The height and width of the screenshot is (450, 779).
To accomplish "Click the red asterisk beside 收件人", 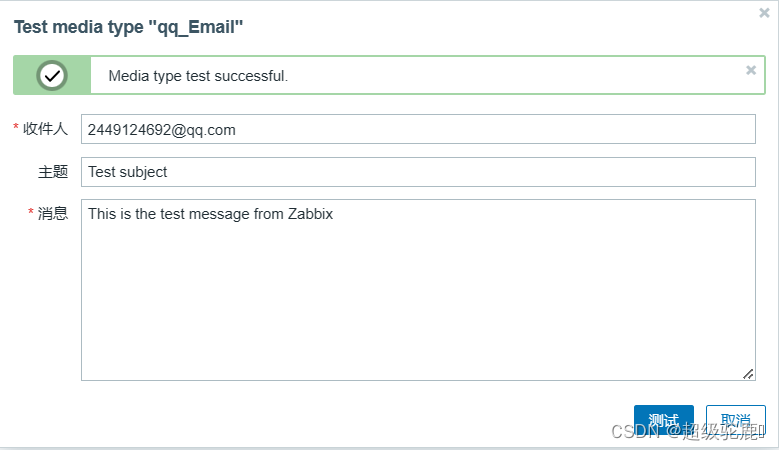I will (x=15, y=128).
